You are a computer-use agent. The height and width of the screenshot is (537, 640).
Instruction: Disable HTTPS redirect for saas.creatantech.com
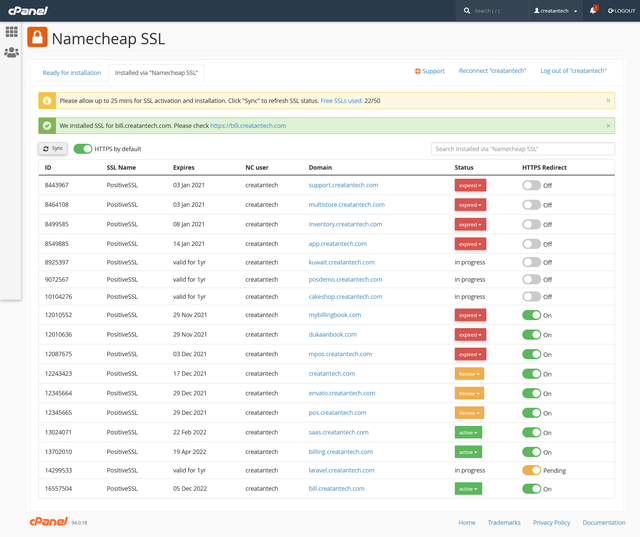(531, 433)
